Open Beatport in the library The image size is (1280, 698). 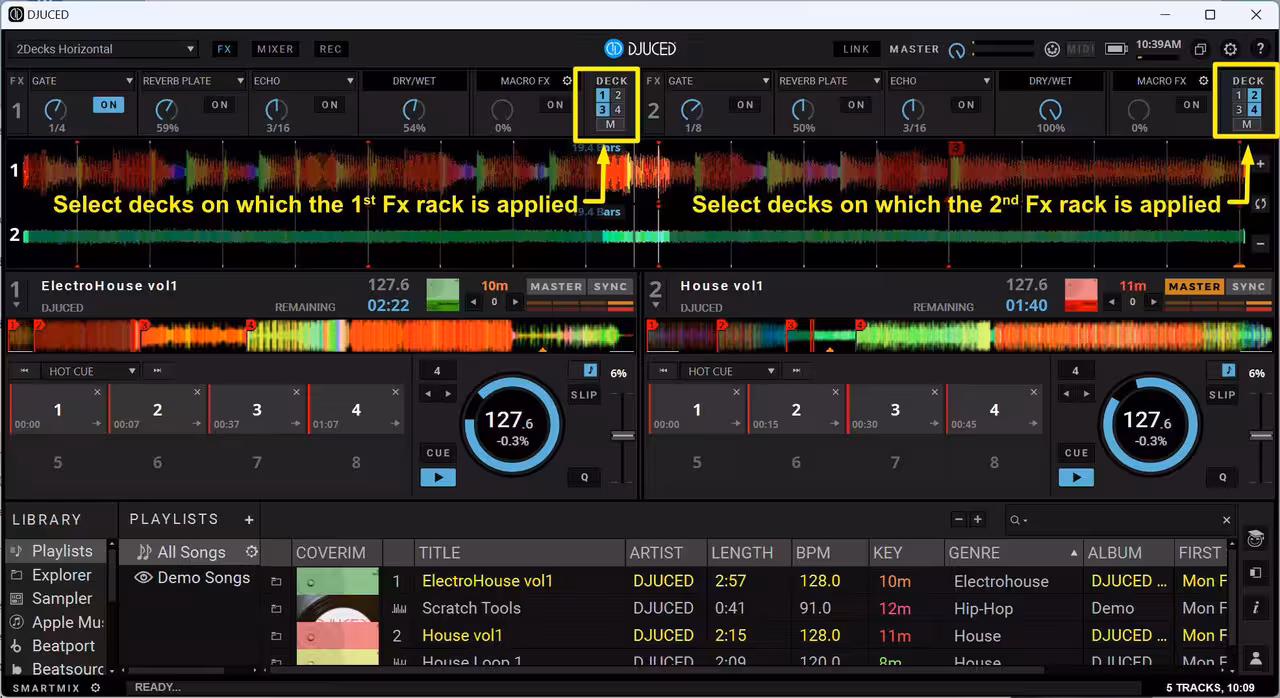pos(61,646)
